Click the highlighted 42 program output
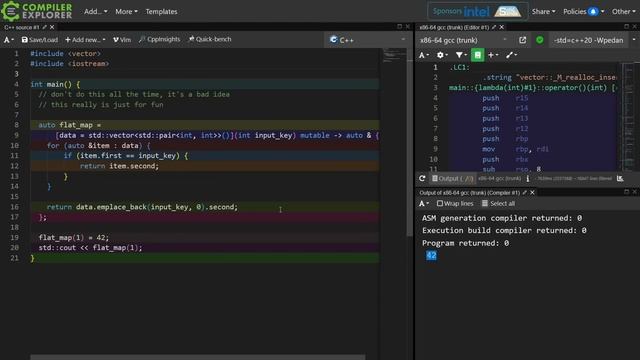The image size is (640, 360). tap(431, 256)
